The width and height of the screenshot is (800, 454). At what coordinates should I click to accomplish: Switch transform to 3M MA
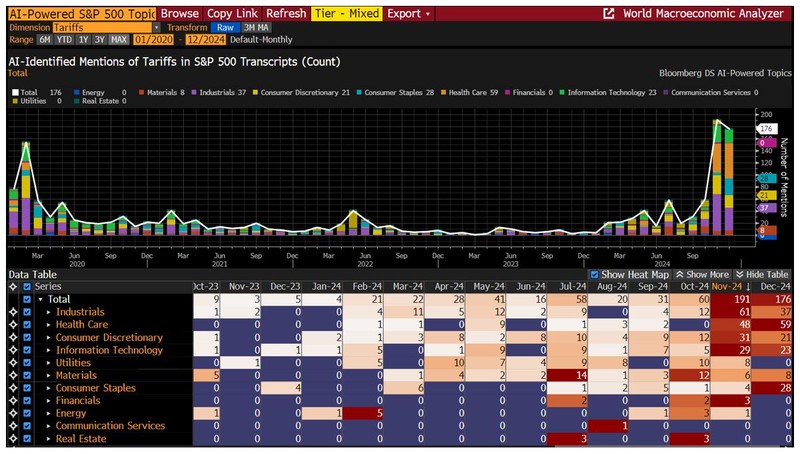(258, 28)
